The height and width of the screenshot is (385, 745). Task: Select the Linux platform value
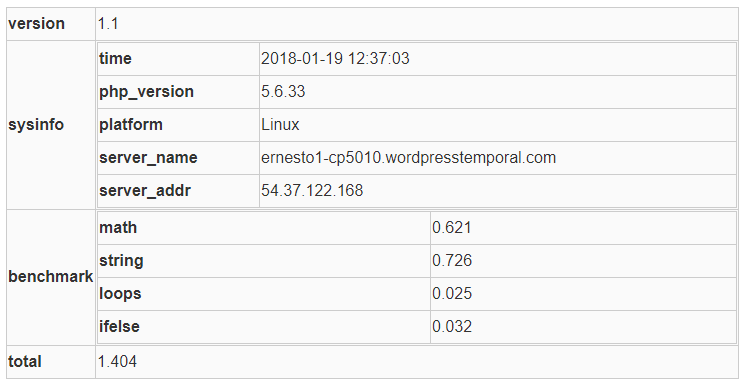tap(280, 125)
